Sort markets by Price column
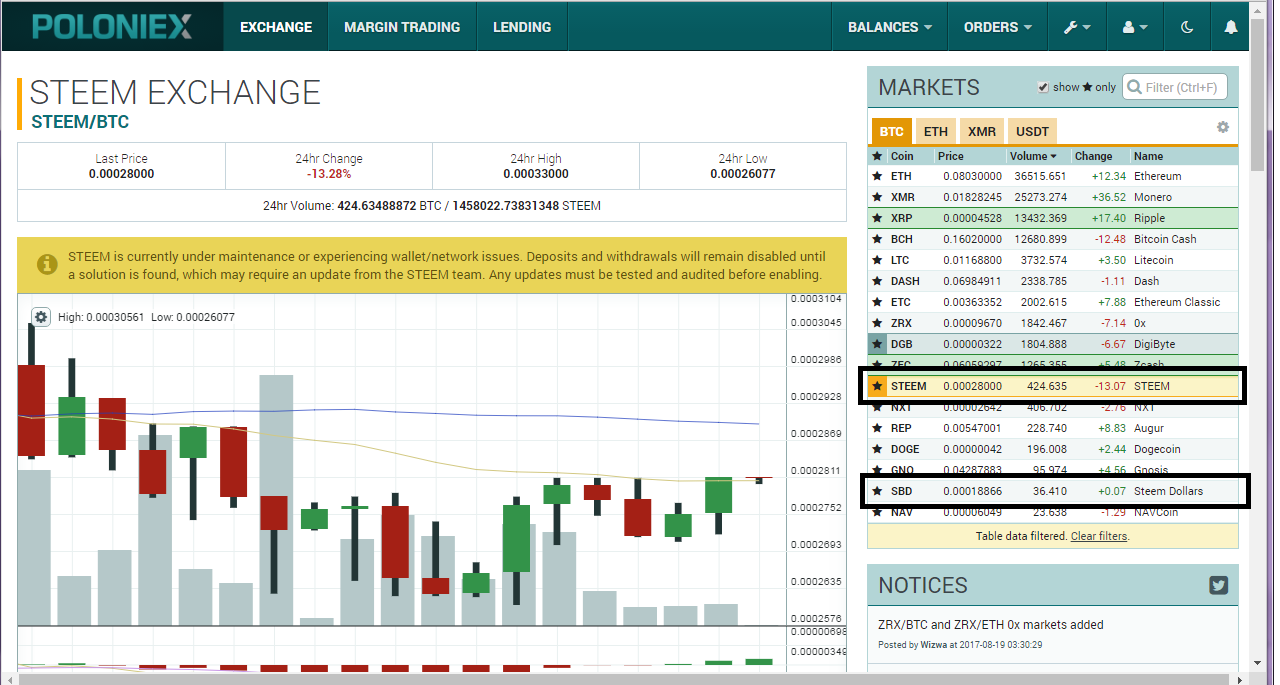1280x685 pixels. [951, 156]
